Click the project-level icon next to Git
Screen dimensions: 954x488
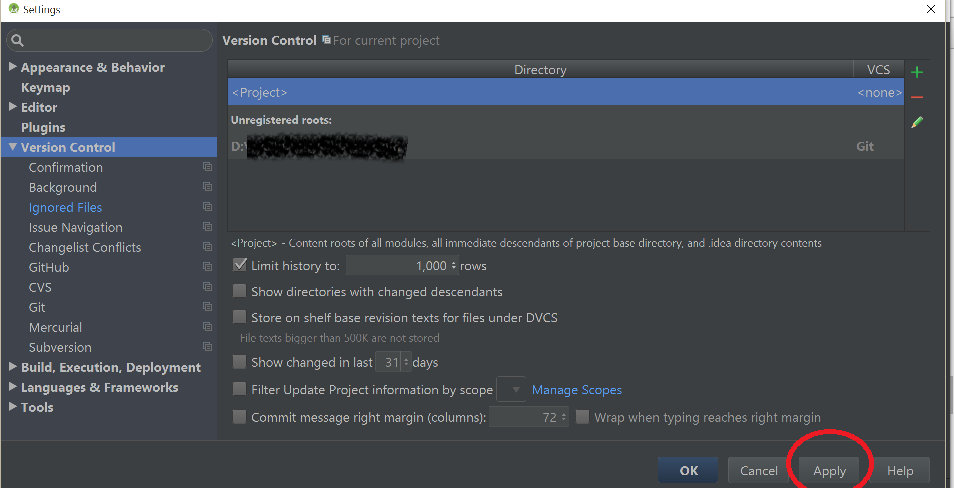[207, 307]
